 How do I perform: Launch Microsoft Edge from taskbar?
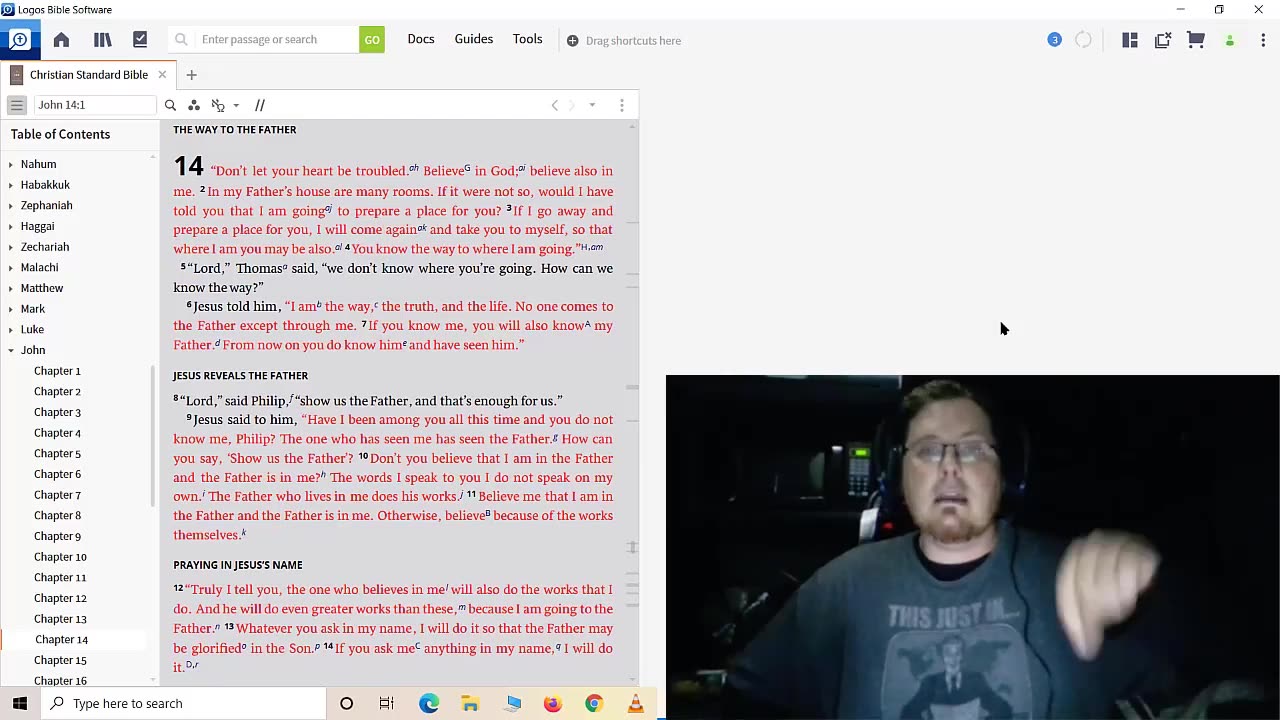429,704
